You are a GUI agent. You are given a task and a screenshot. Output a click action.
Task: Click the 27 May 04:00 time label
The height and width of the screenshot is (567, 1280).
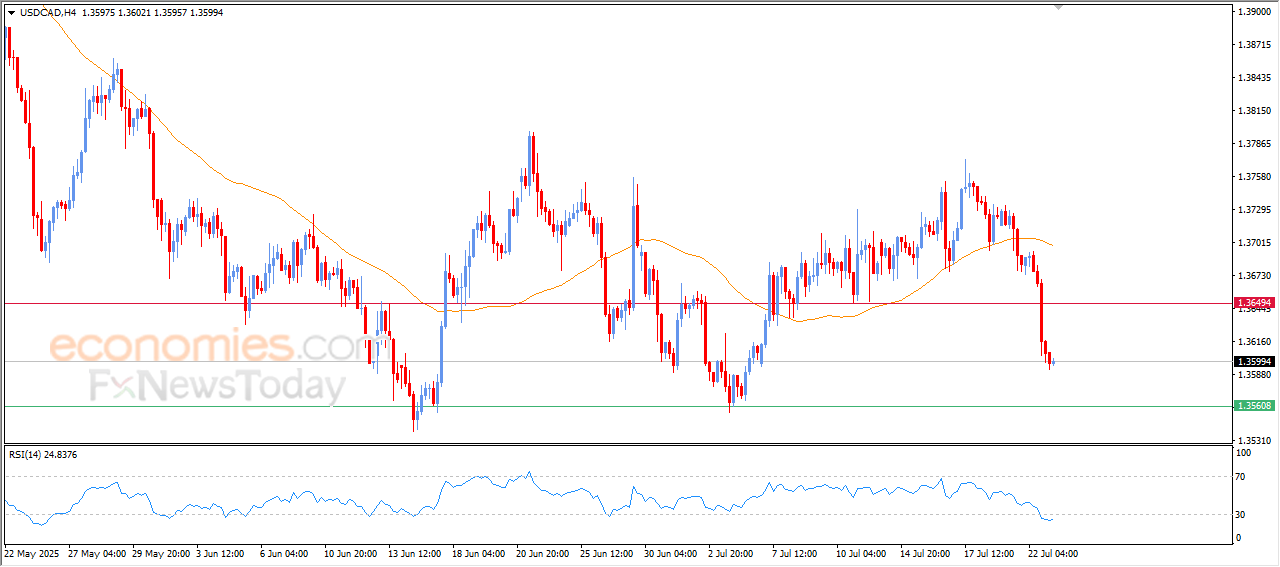click(x=96, y=553)
